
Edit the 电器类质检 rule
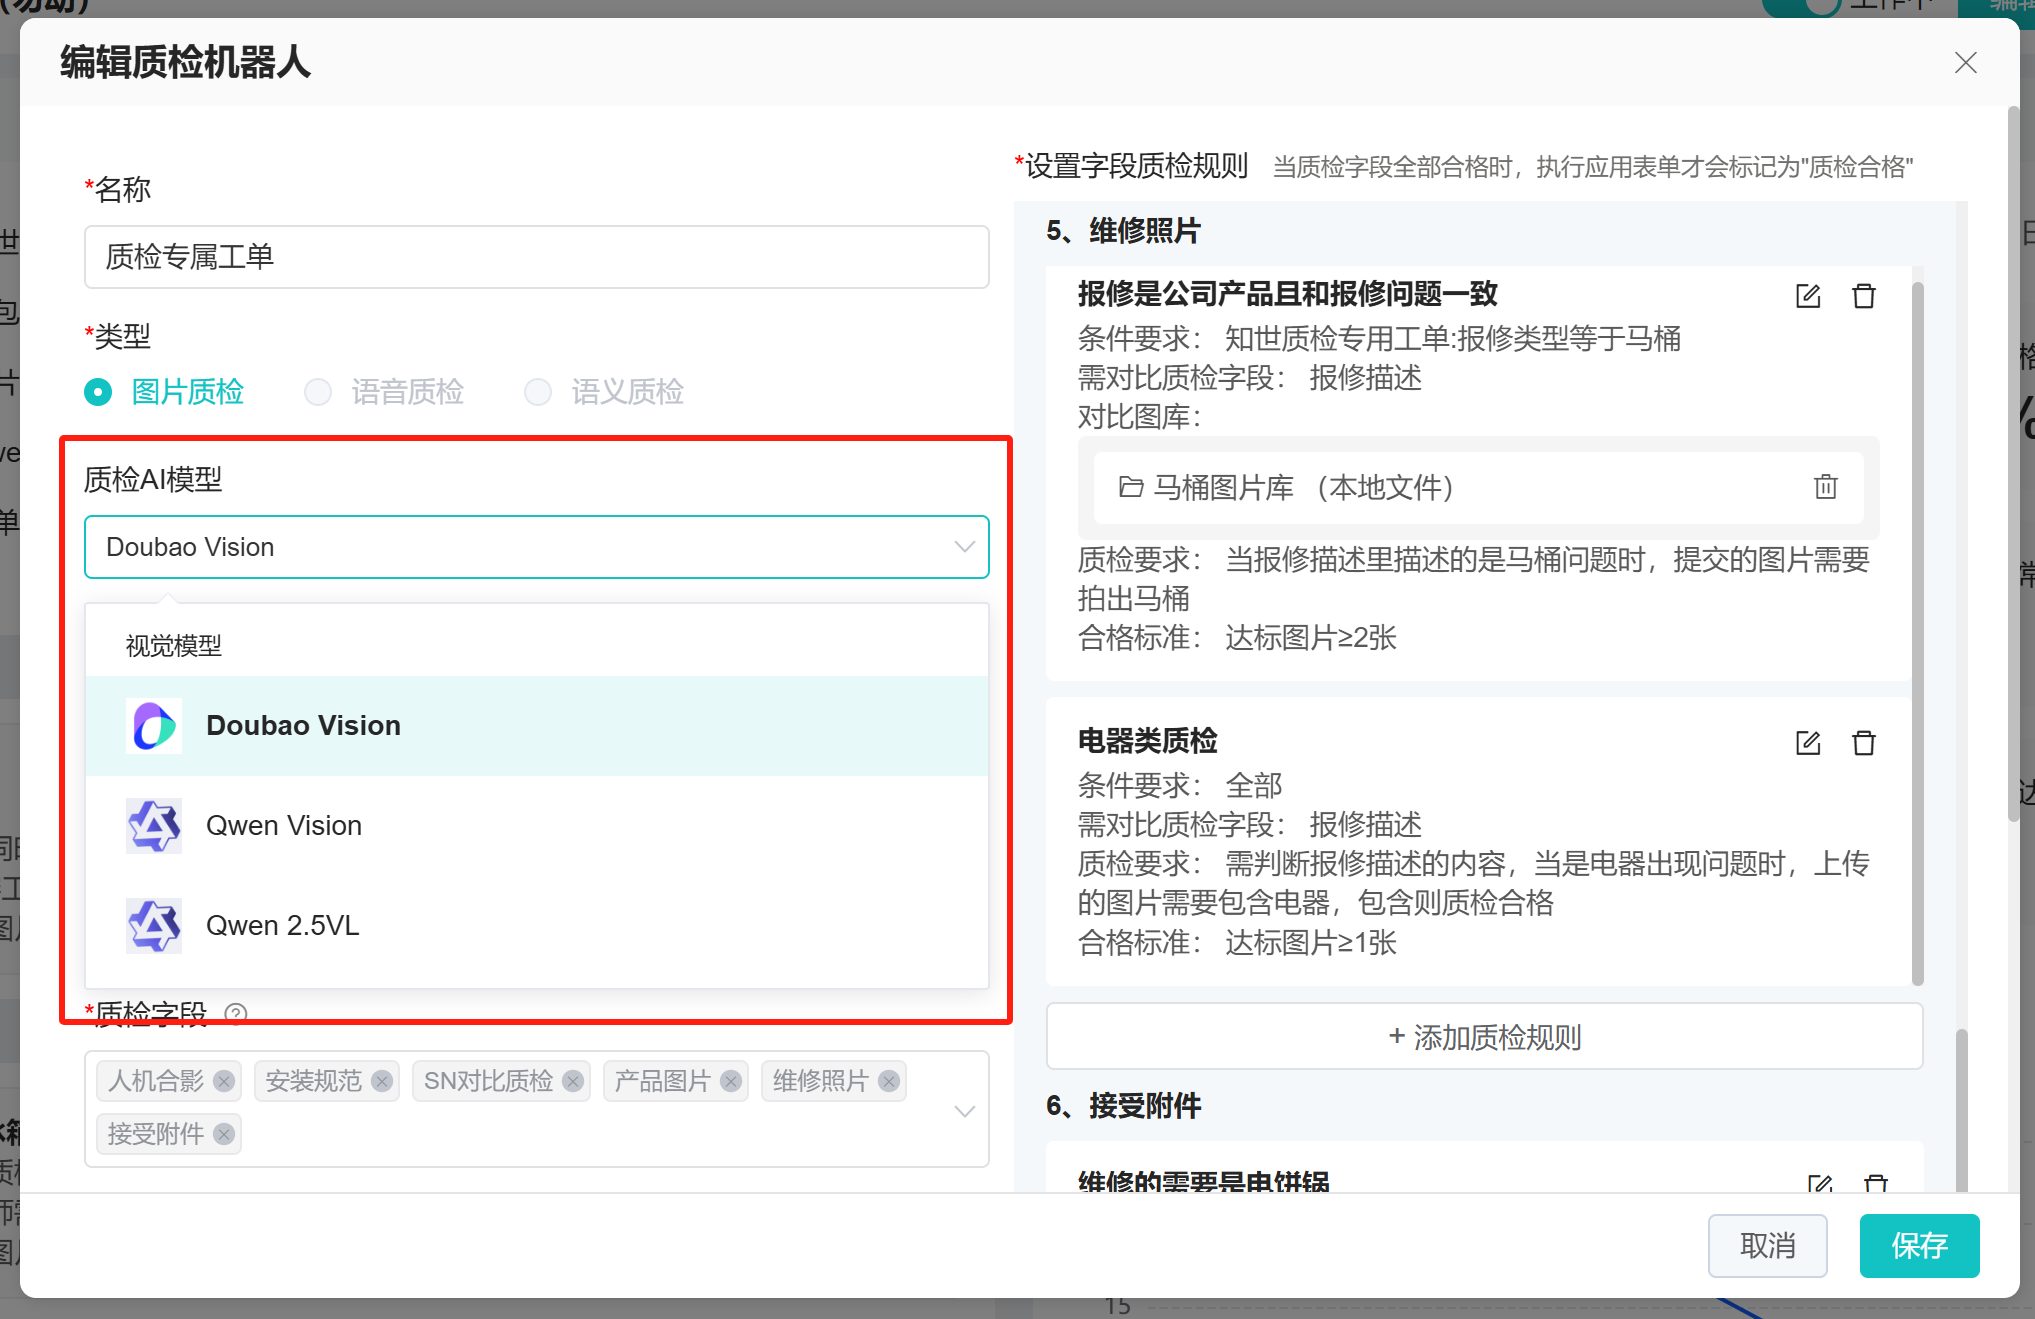coord(1808,743)
